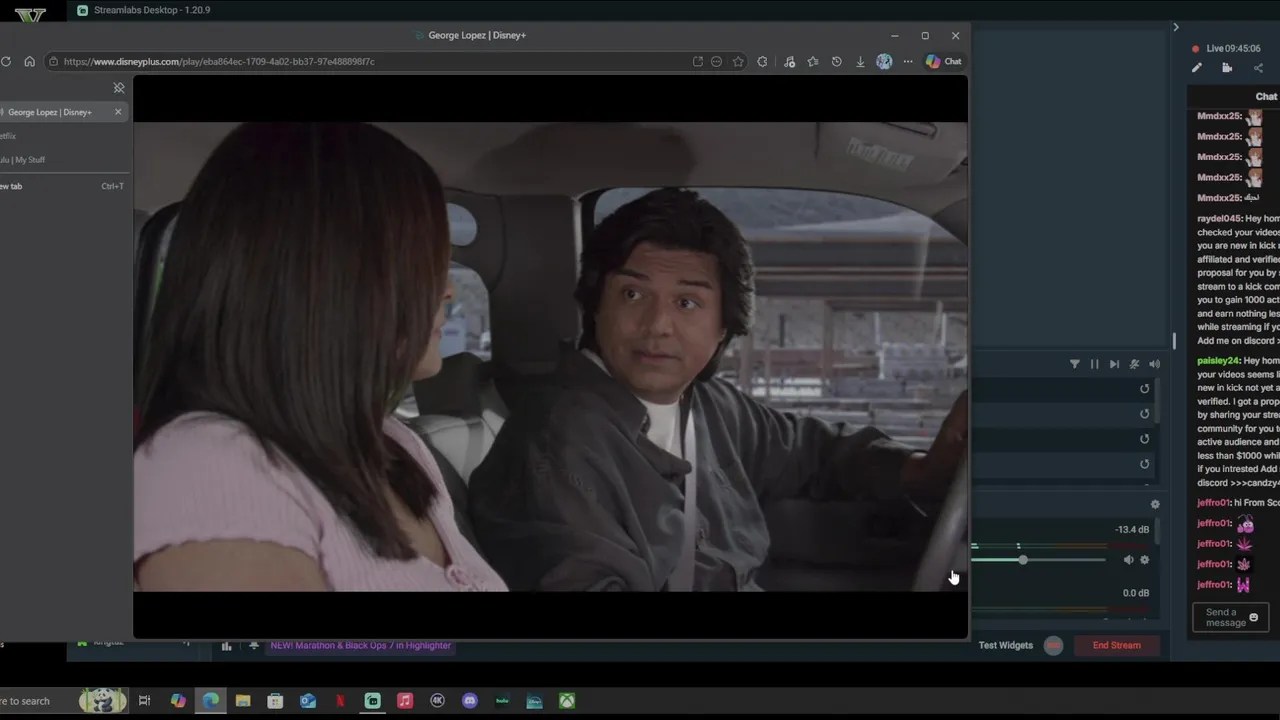Open Copilot from the taskbar
Image resolution: width=1280 pixels, height=720 pixels.
click(178, 701)
